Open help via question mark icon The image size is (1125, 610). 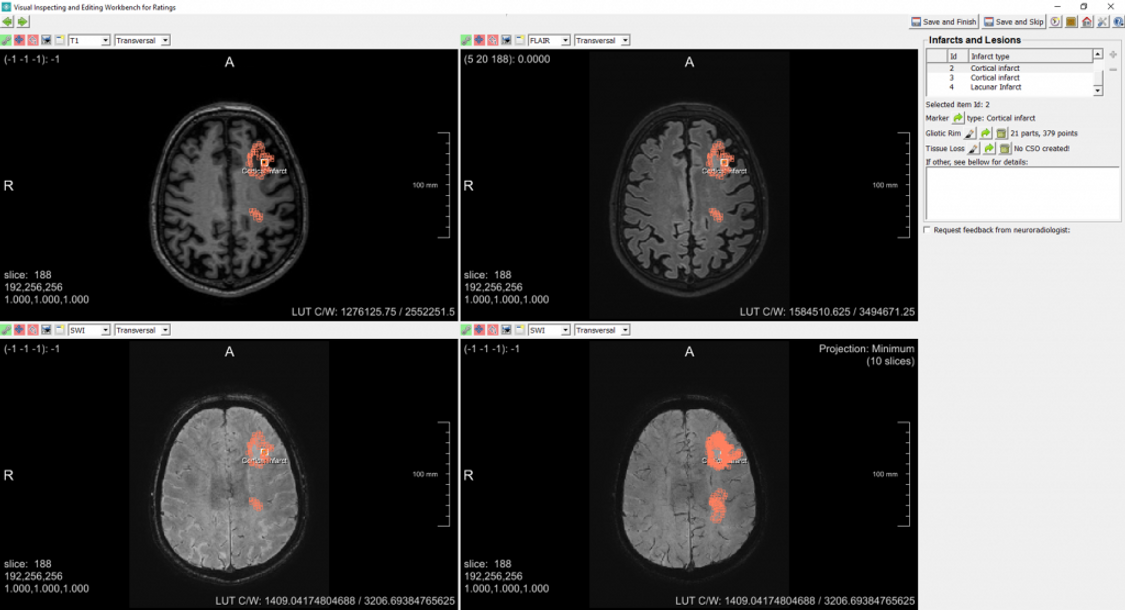[1118, 22]
